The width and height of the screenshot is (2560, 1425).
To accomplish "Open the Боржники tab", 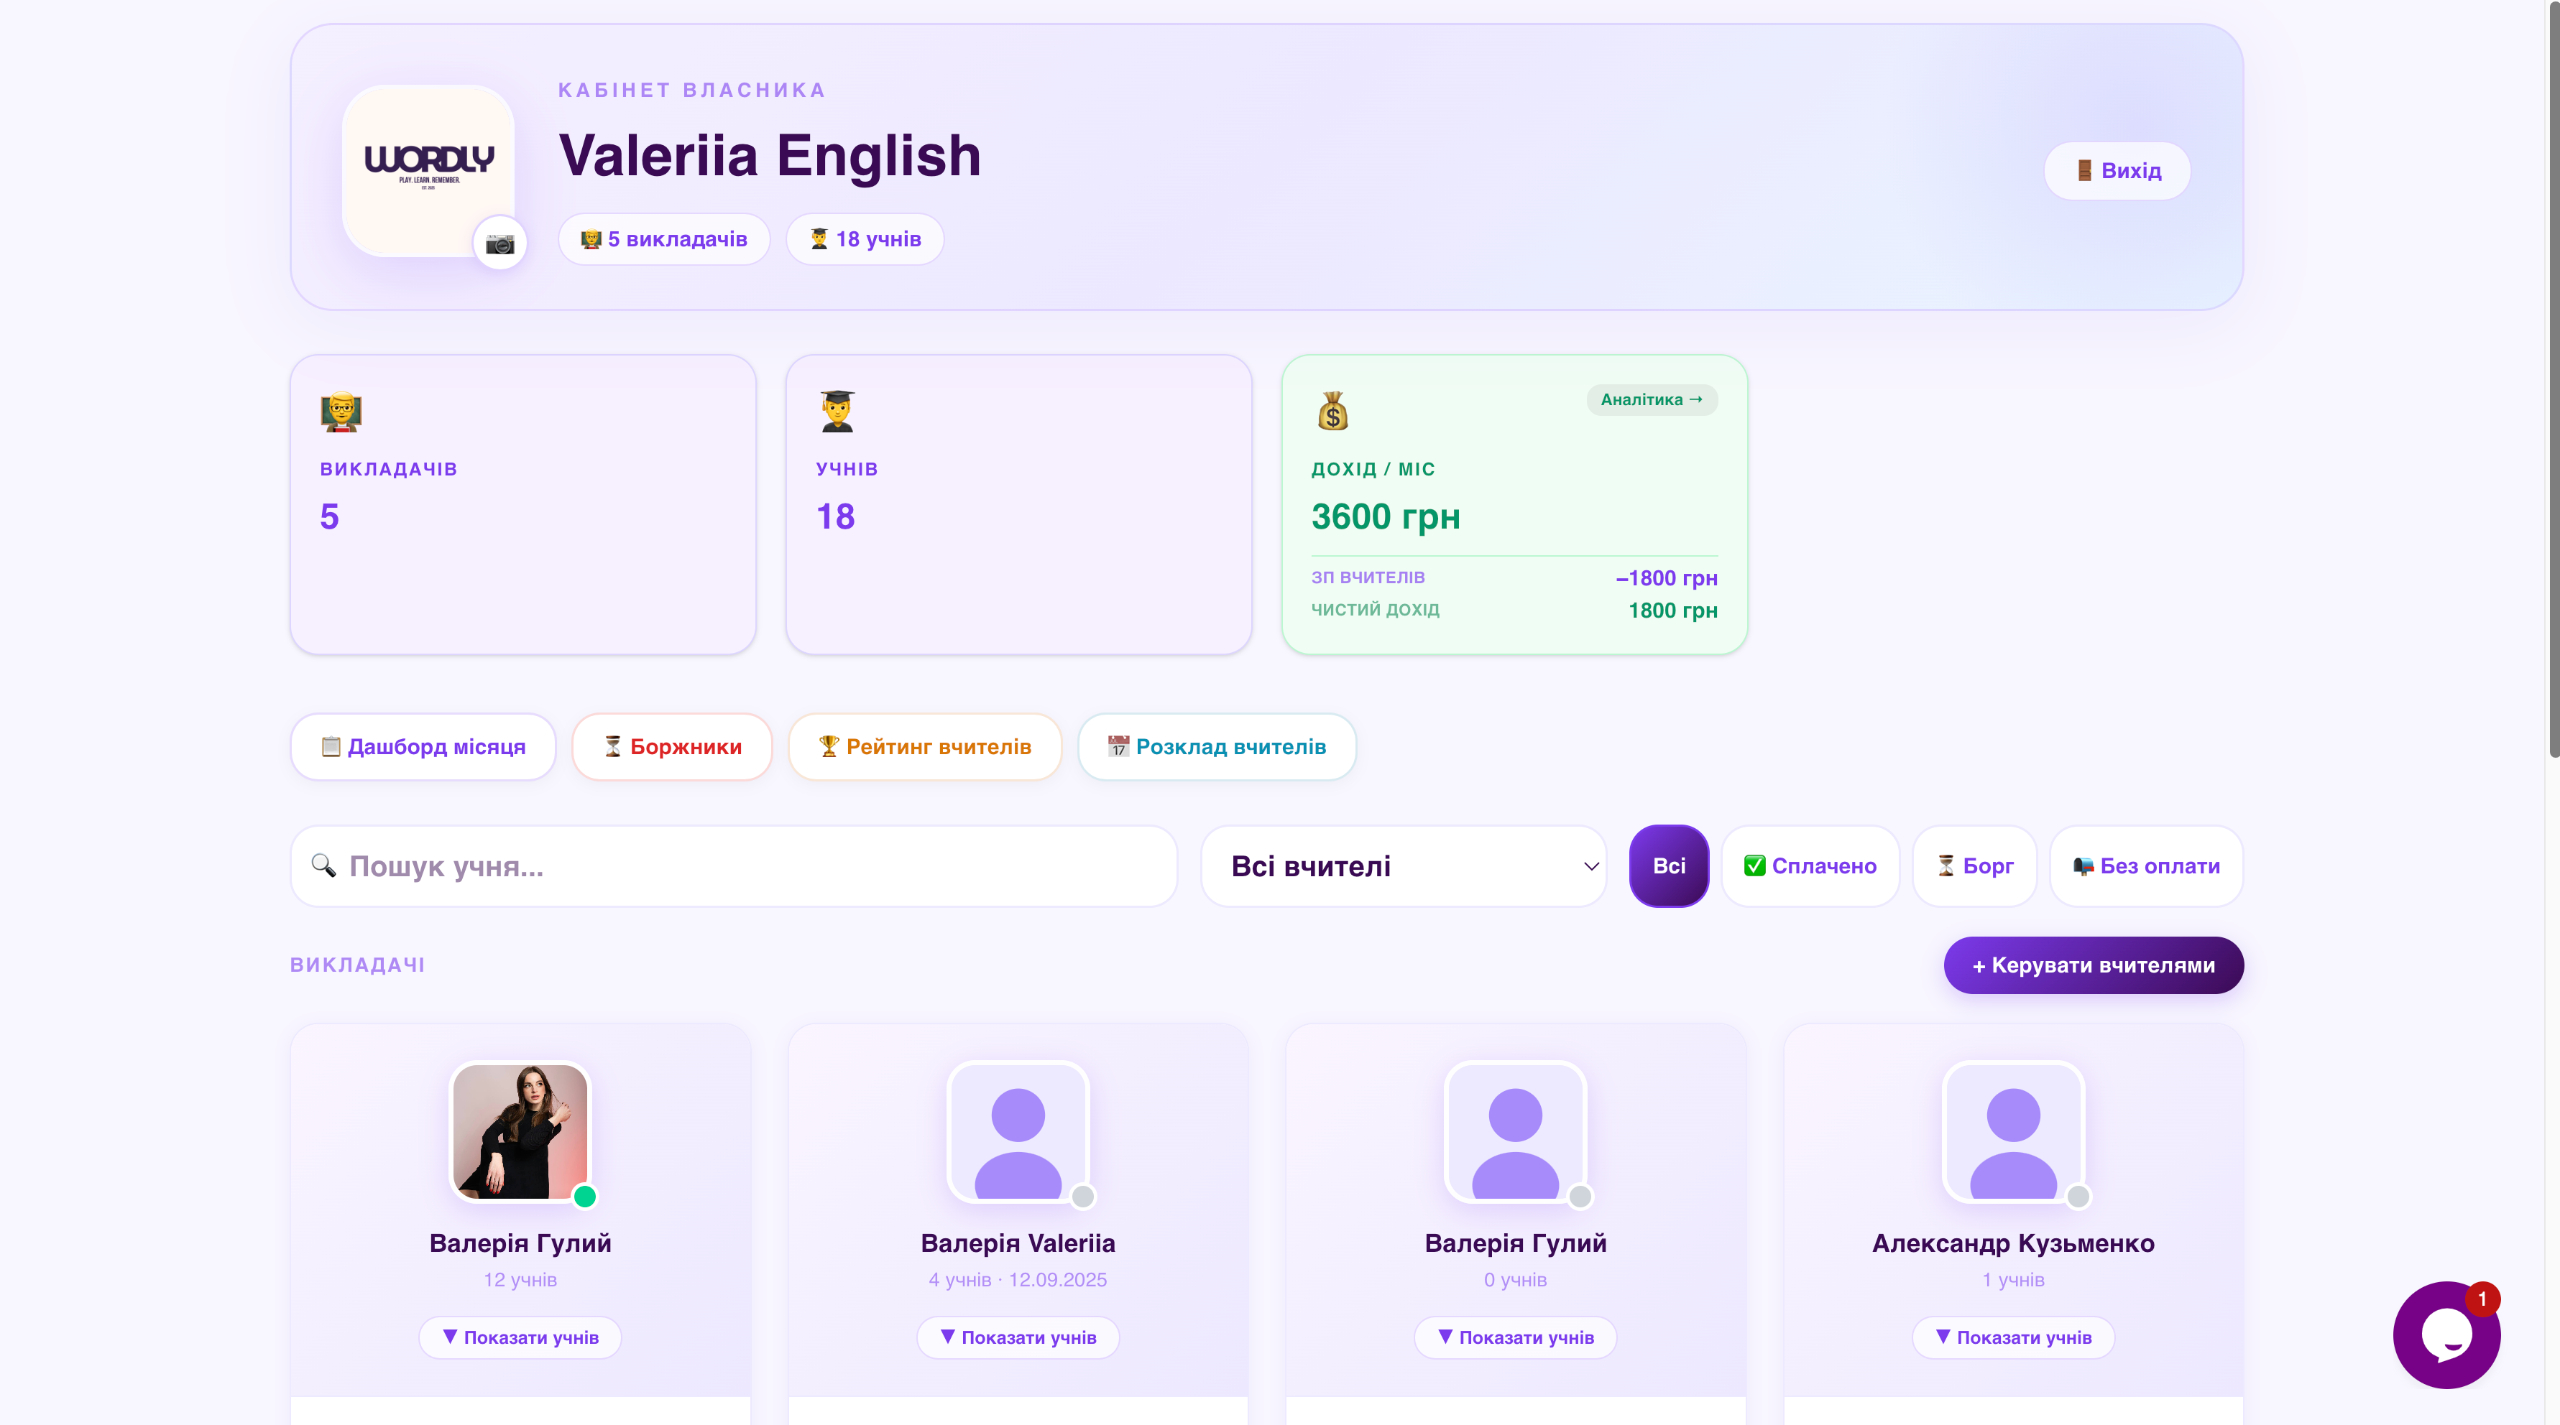I will coord(672,747).
